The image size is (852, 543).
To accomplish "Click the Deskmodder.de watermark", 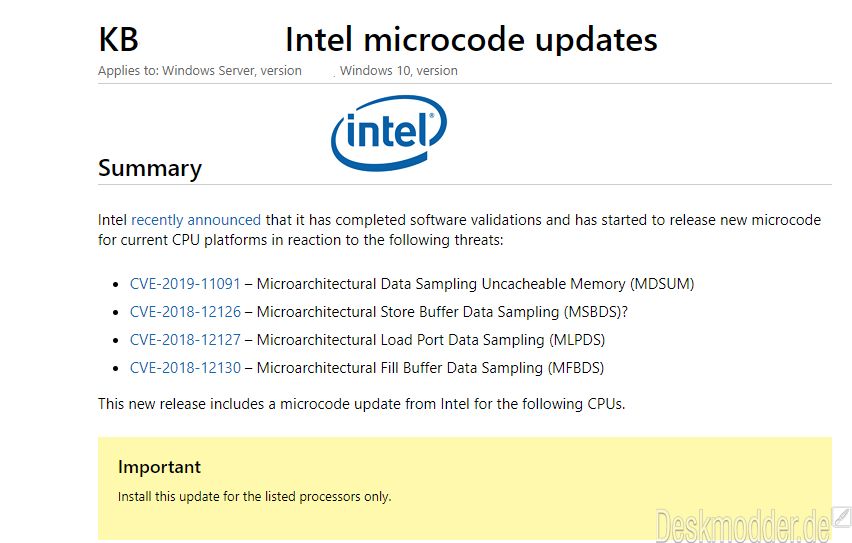I will point(743,525).
